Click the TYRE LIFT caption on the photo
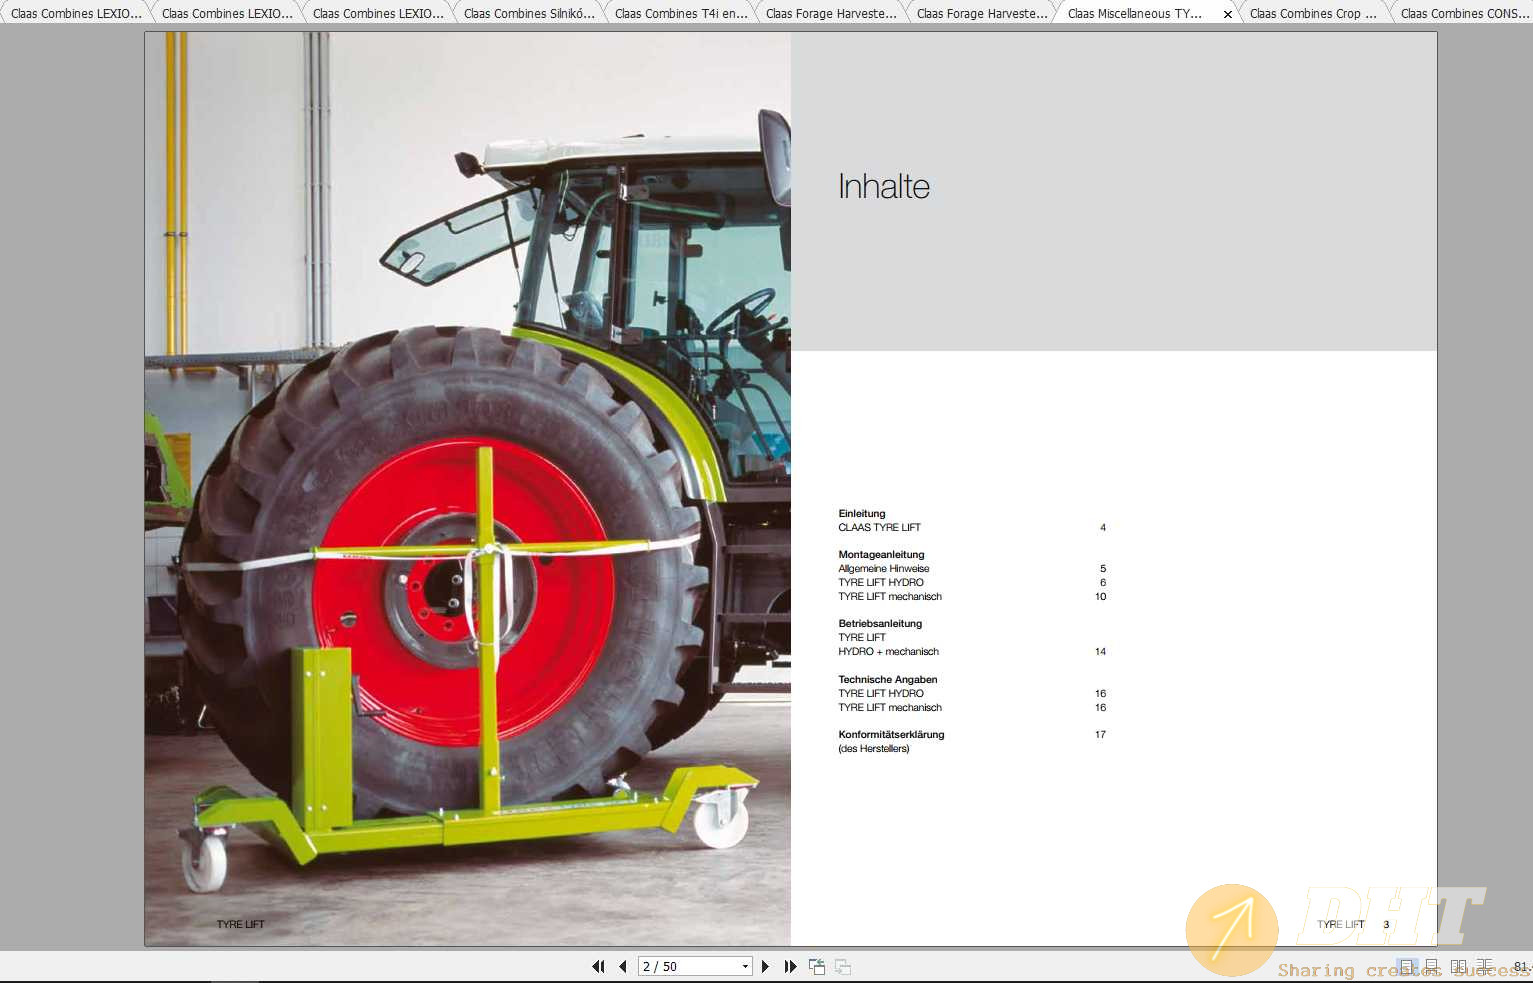1533x983 pixels. pos(241,924)
